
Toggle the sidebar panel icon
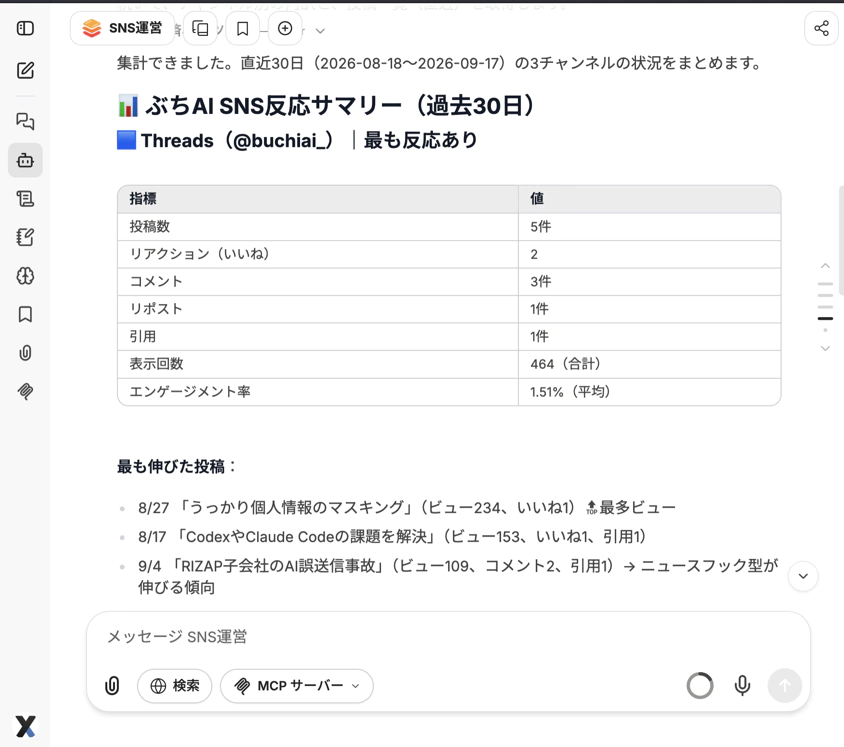pyautogui.click(x=25, y=28)
